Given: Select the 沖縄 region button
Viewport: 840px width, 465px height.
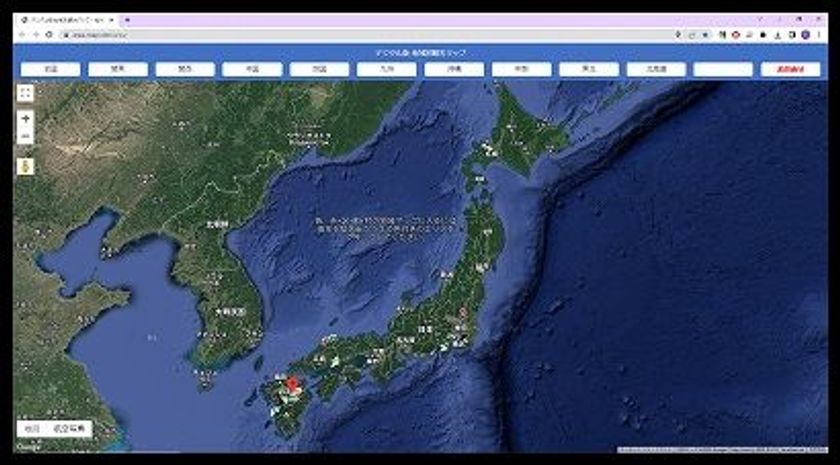Looking at the screenshot, I should tap(454, 70).
